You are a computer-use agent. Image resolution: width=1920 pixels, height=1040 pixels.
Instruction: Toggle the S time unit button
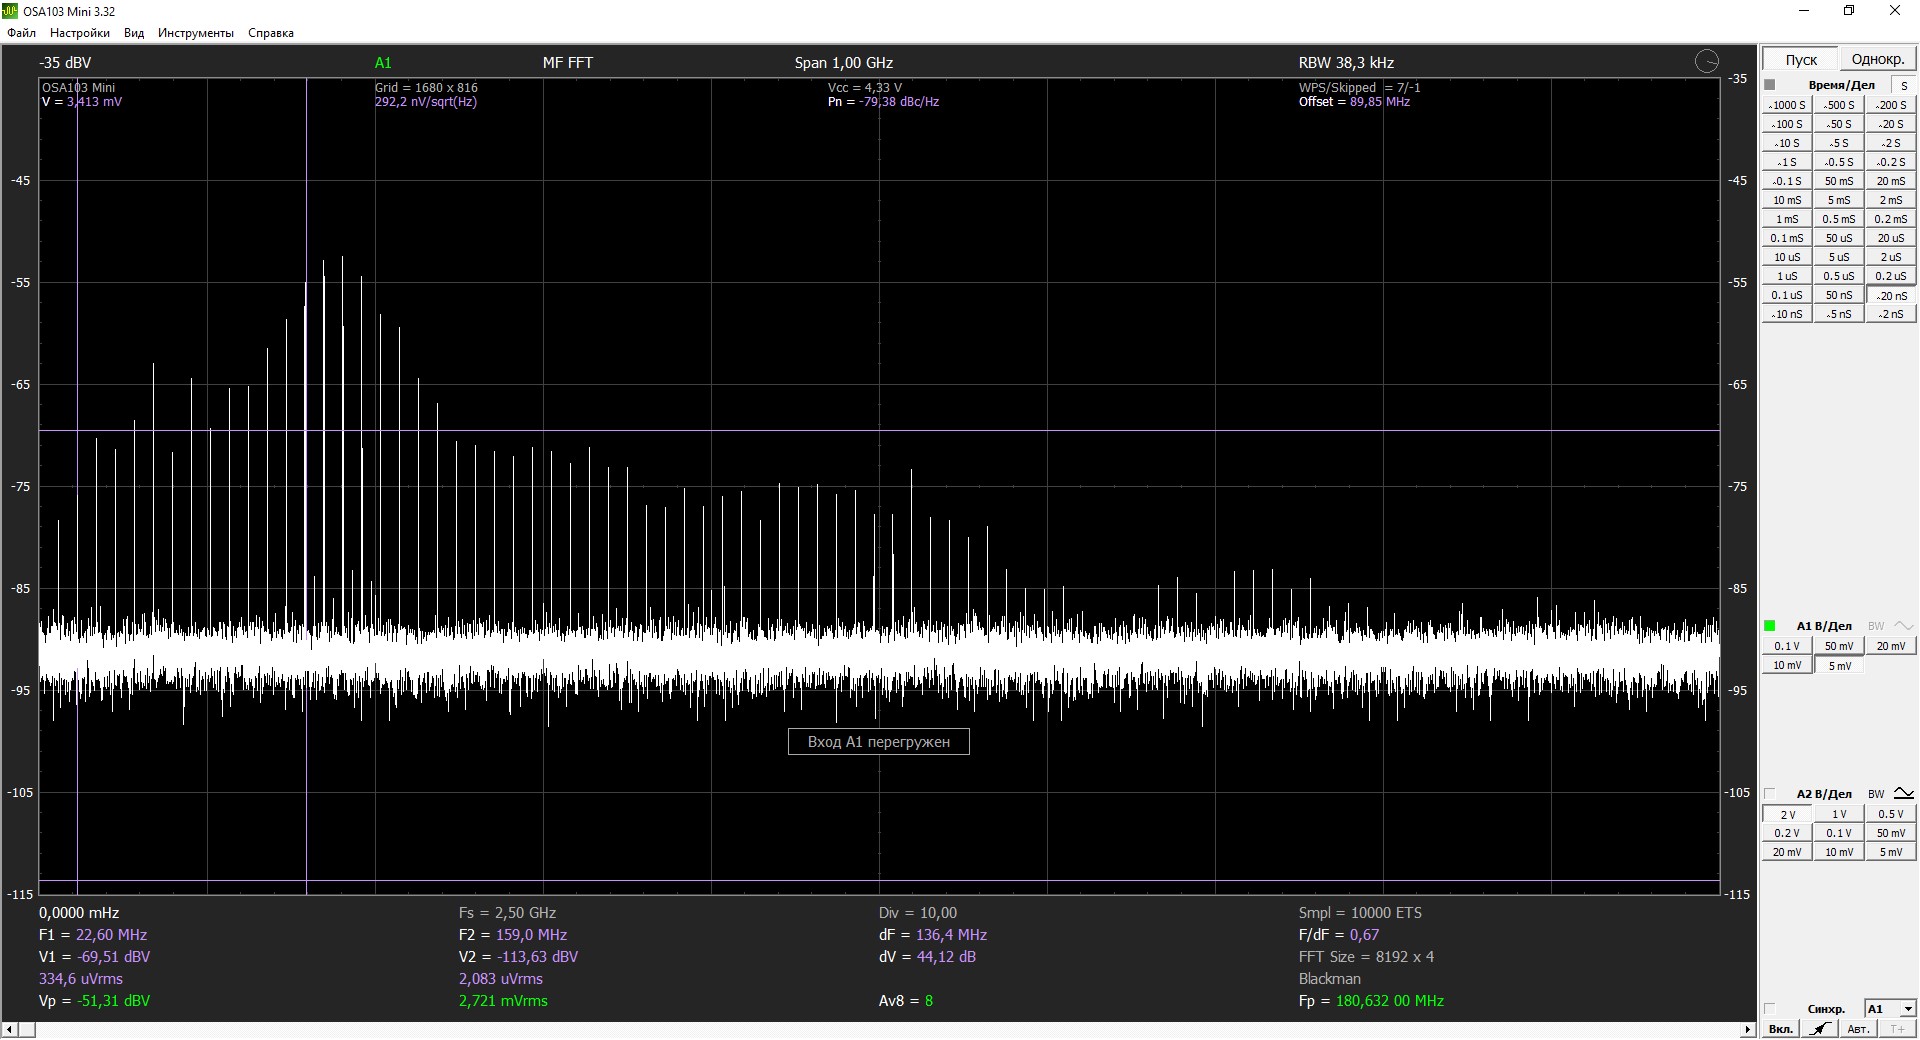pyautogui.click(x=1904, y=86)
